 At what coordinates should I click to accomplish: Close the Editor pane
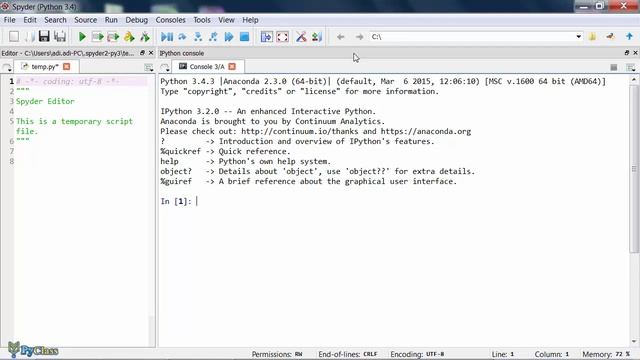point(151,53)
